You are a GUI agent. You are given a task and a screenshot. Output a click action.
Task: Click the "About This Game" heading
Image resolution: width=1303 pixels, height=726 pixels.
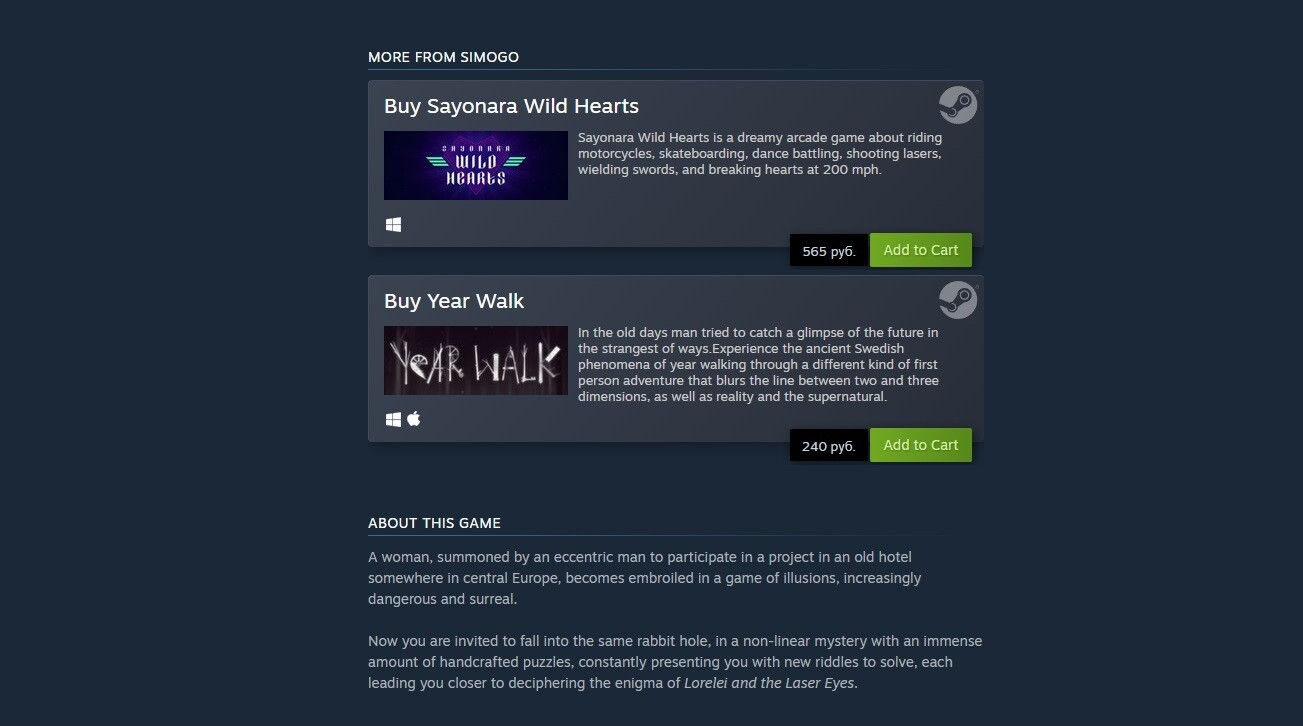tap(434, 523)
